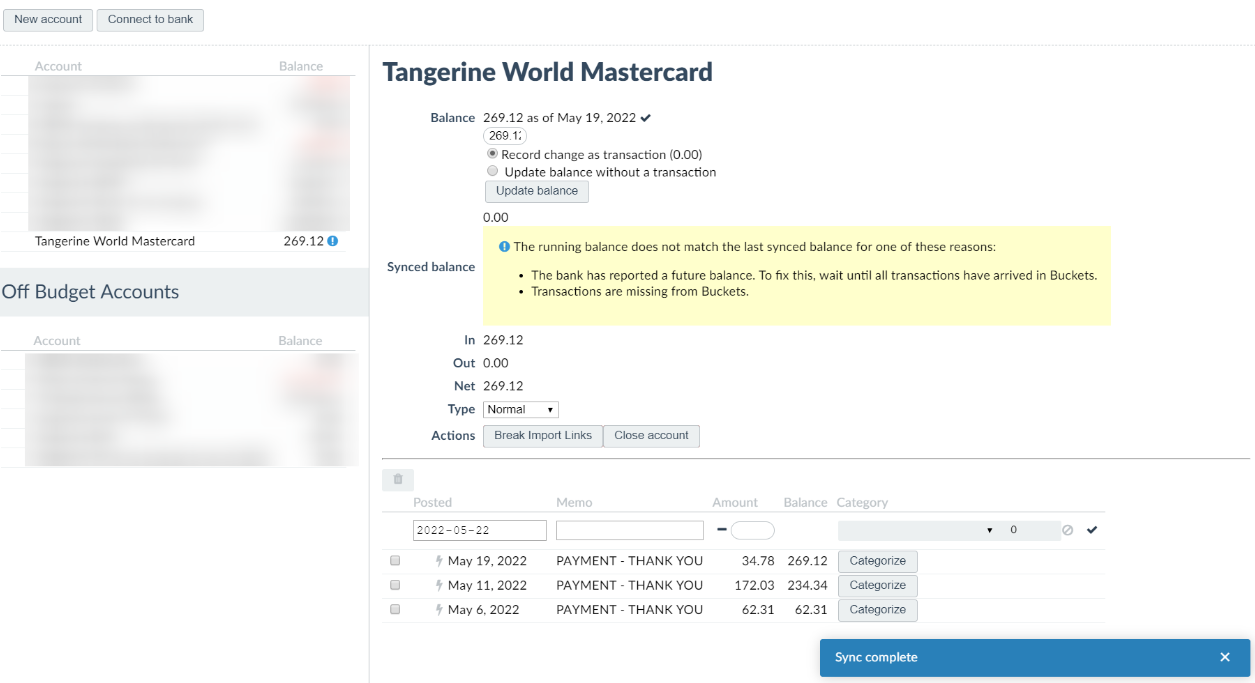Check the May 11, 2022 transaction checkbox
1255x683 pixels.
pos(394,585)
